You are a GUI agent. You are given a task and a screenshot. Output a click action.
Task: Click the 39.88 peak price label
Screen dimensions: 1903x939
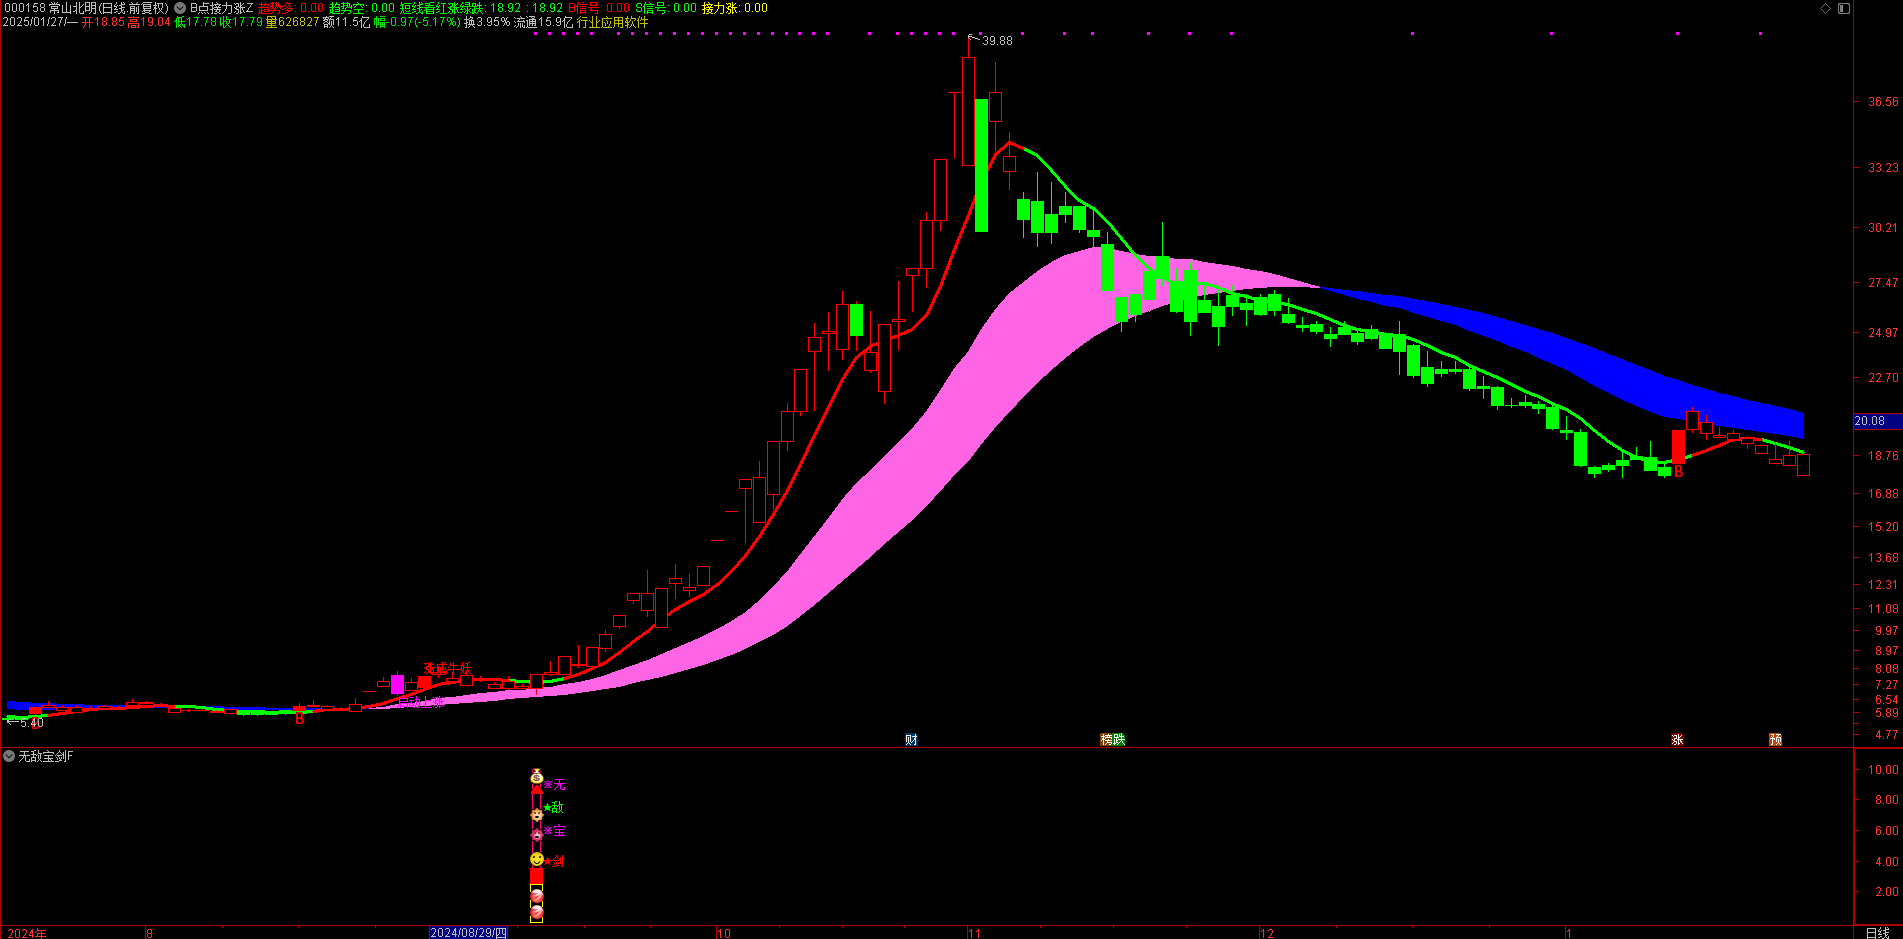[x=997, y=41]
